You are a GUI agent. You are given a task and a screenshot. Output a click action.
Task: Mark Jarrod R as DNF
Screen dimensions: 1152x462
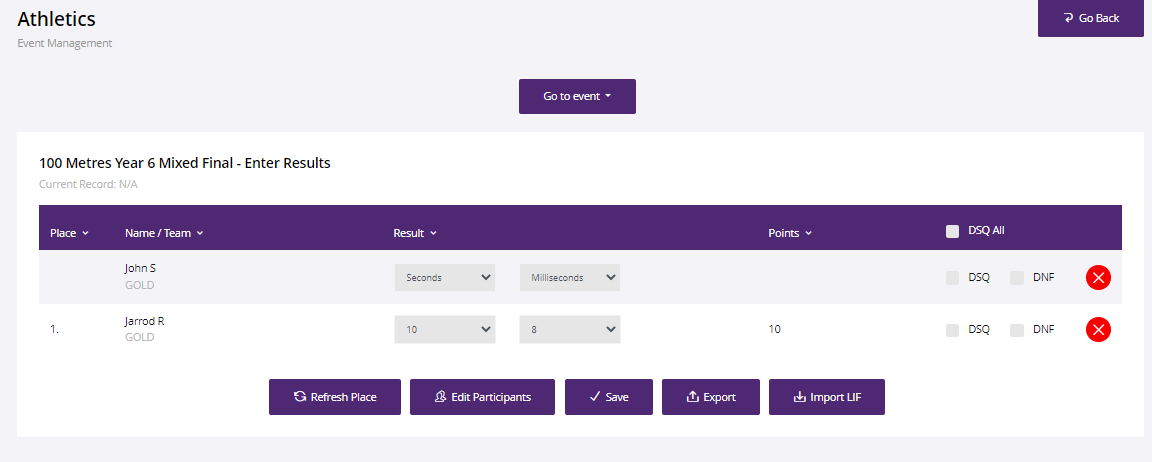[x=1017, y=330]
